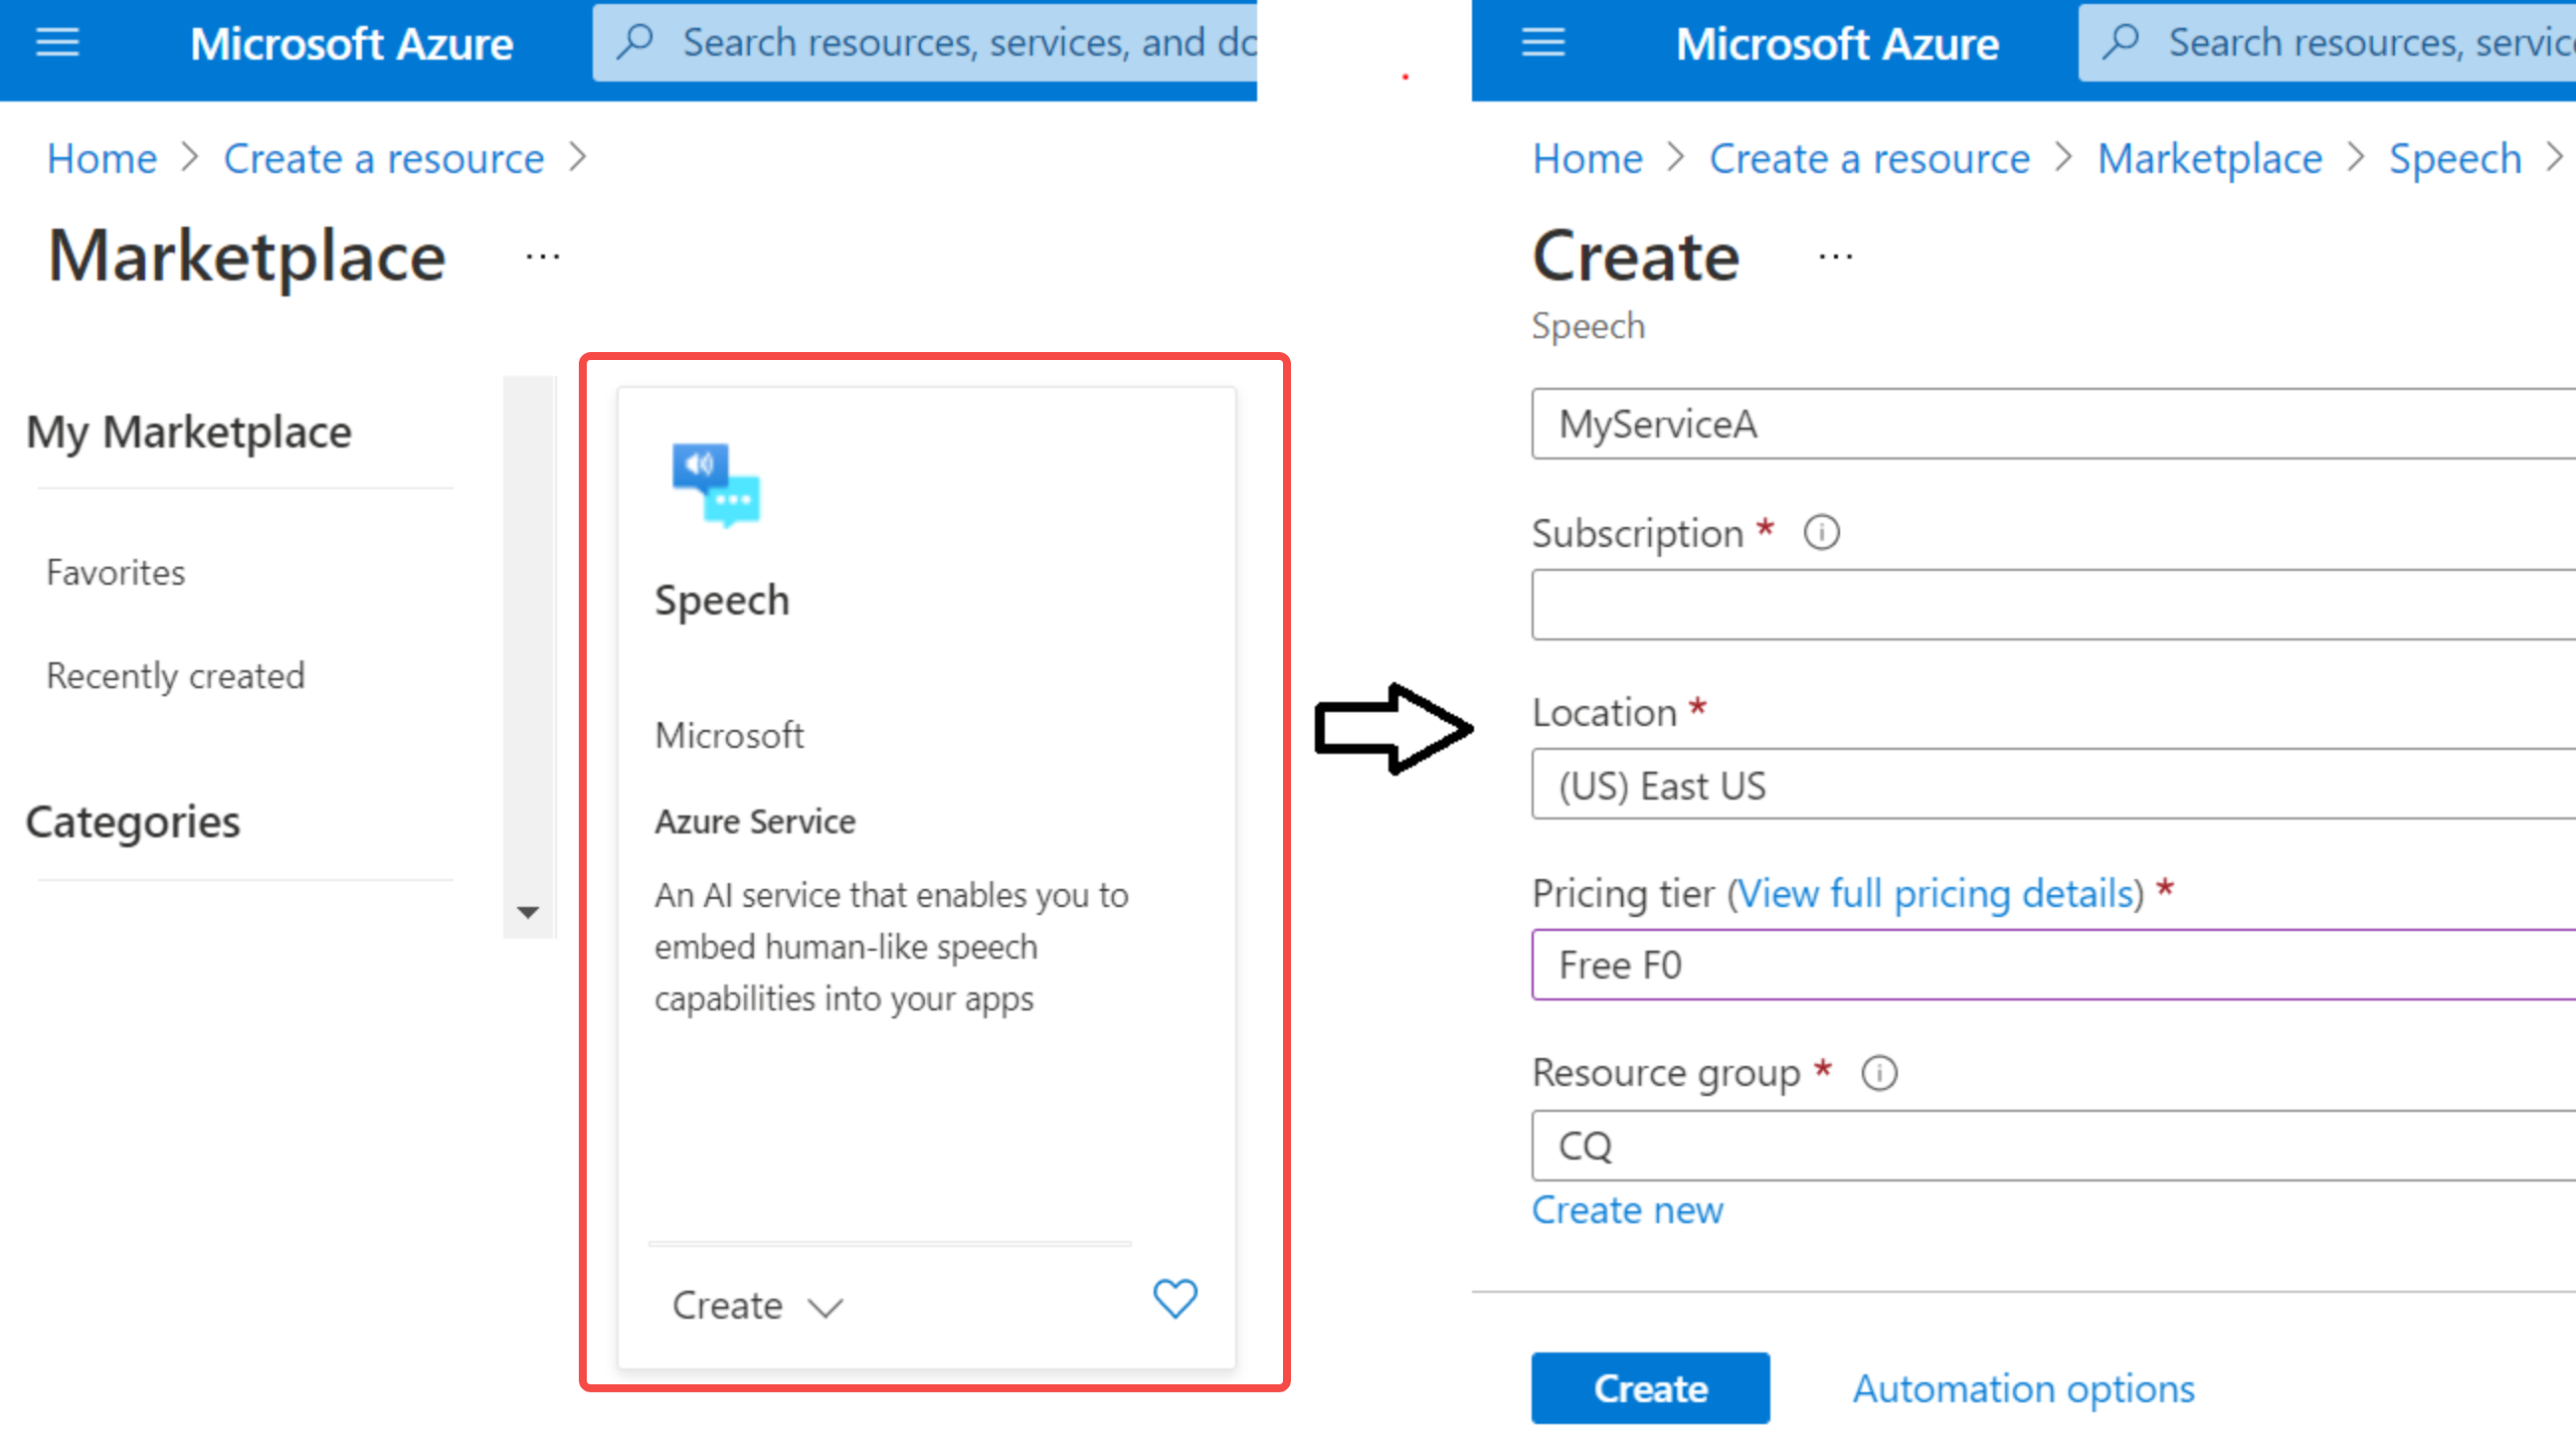Click the search magnifier in the right search bar
This screenshot has height=1434, width=2576.
pyautogui.click(x=2121, y=42)
